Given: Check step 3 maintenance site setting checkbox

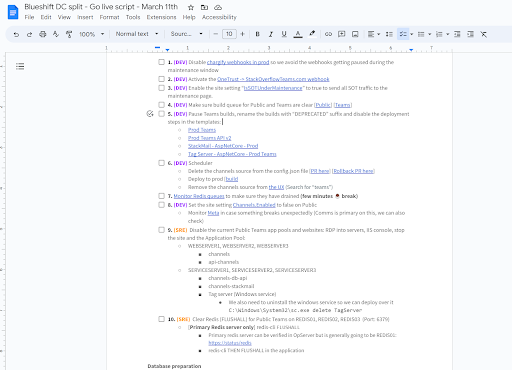Looking at the screenshot, I should click(x=161, y=88).
